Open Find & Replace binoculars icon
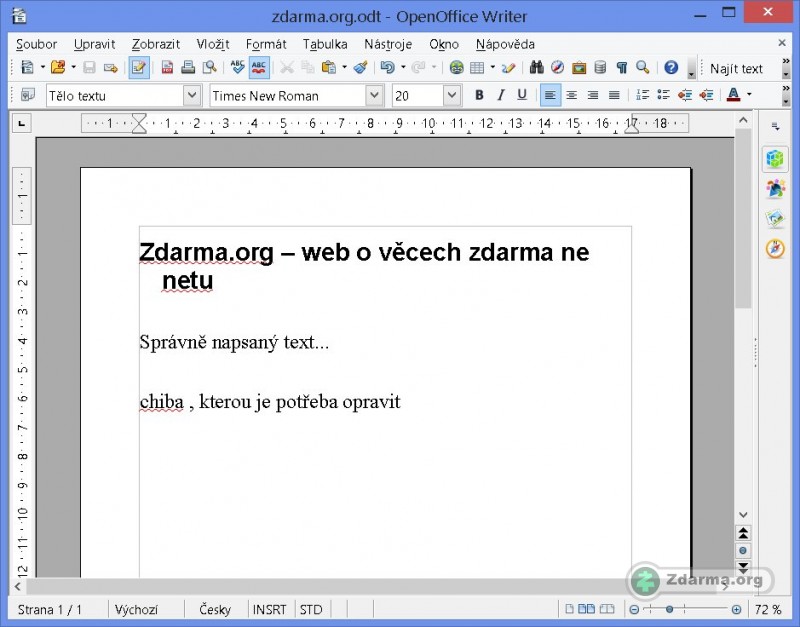 [x=536, y=67]
